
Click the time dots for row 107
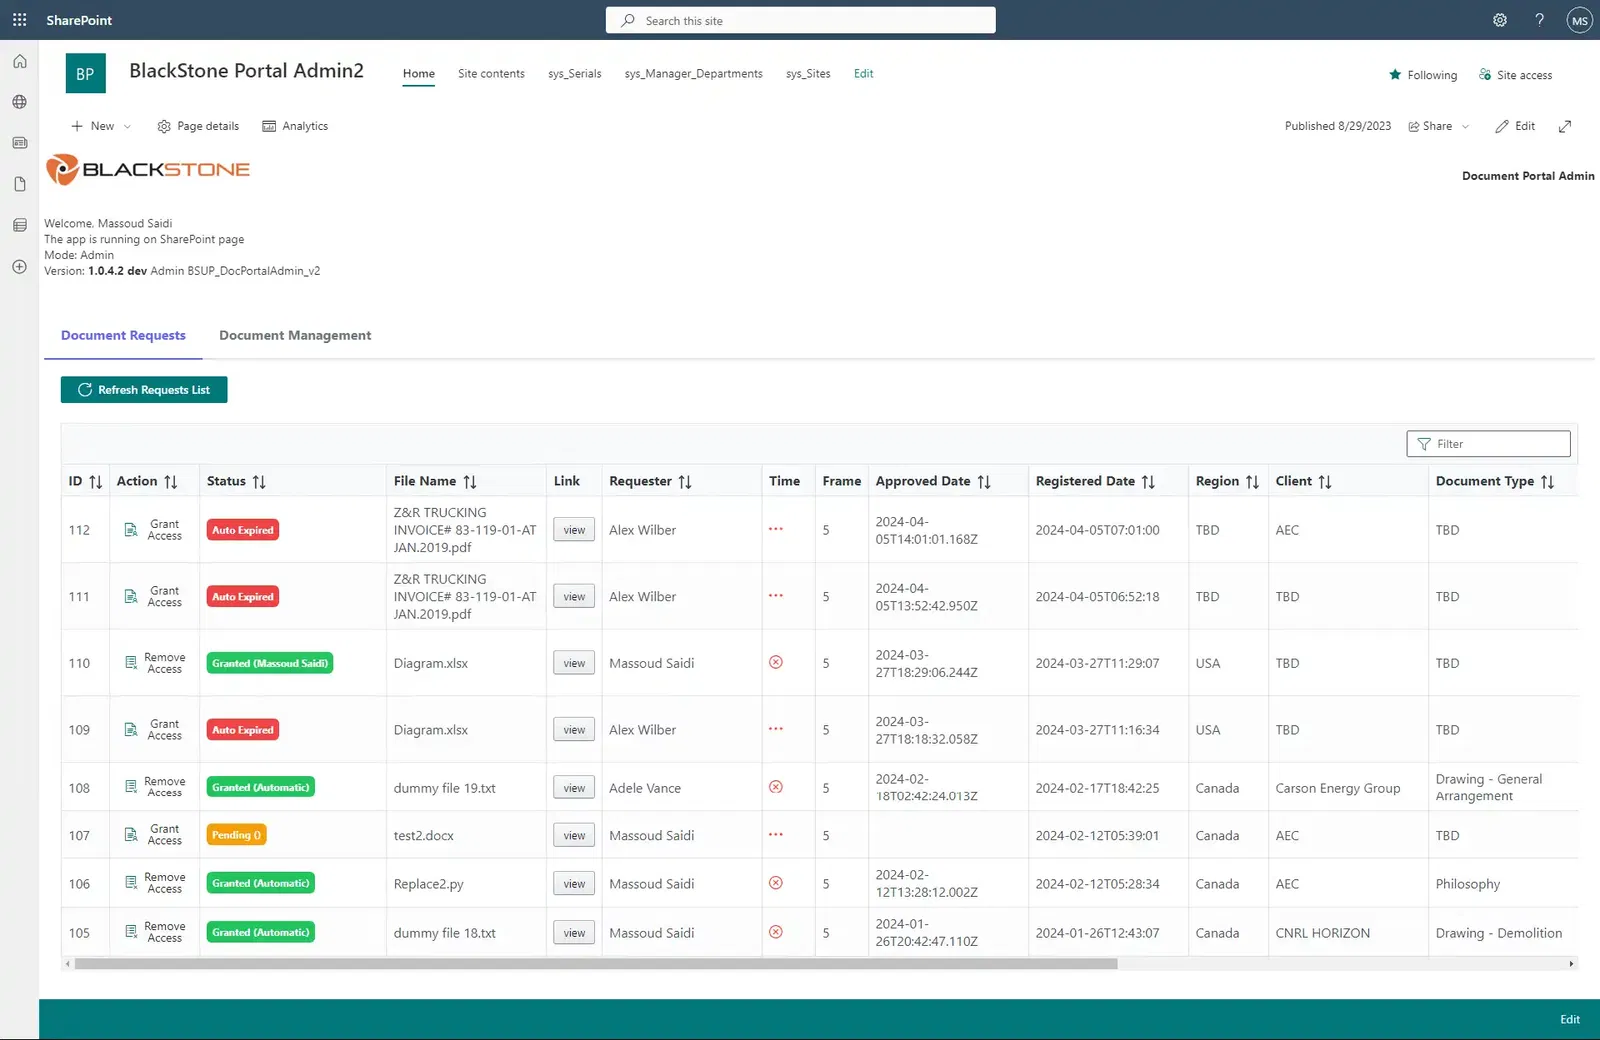coord(776,834)
